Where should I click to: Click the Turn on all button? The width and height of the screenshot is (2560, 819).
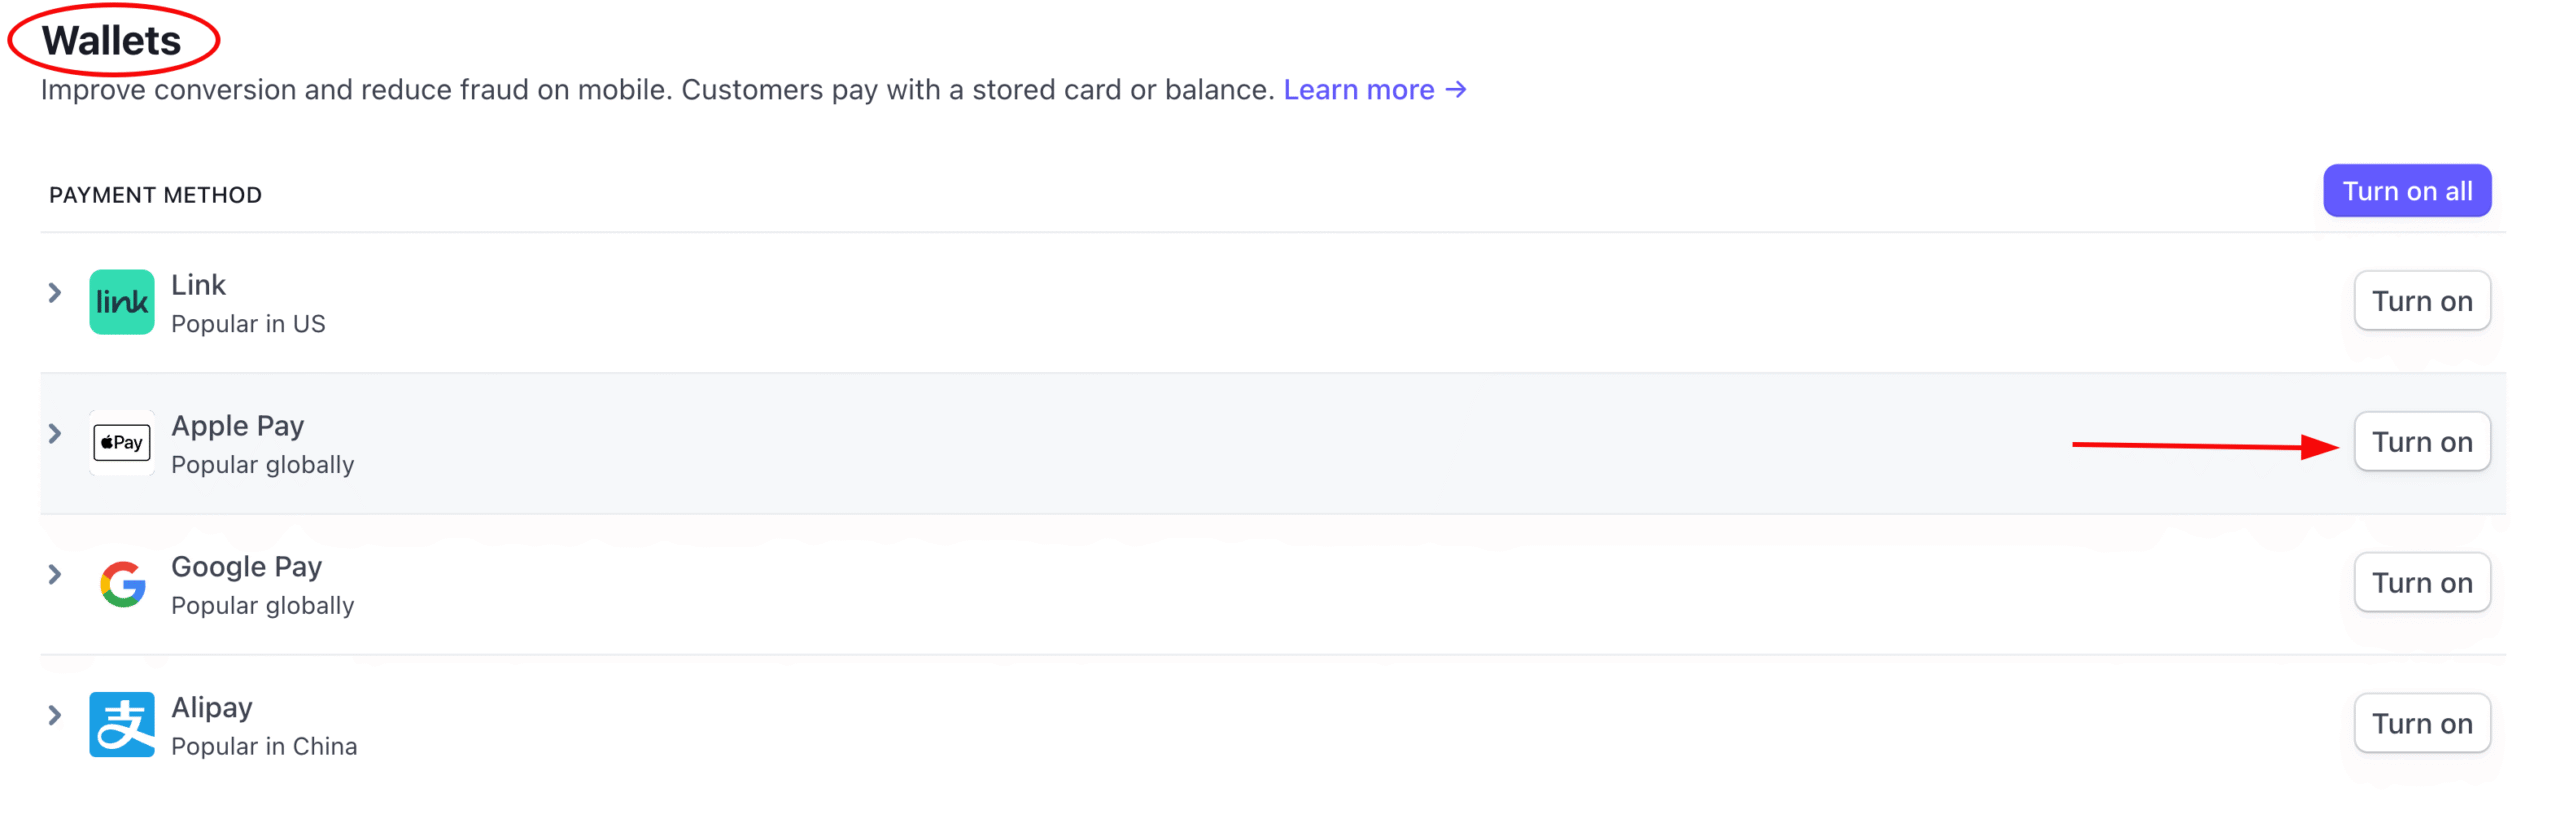pos(2406,190)
